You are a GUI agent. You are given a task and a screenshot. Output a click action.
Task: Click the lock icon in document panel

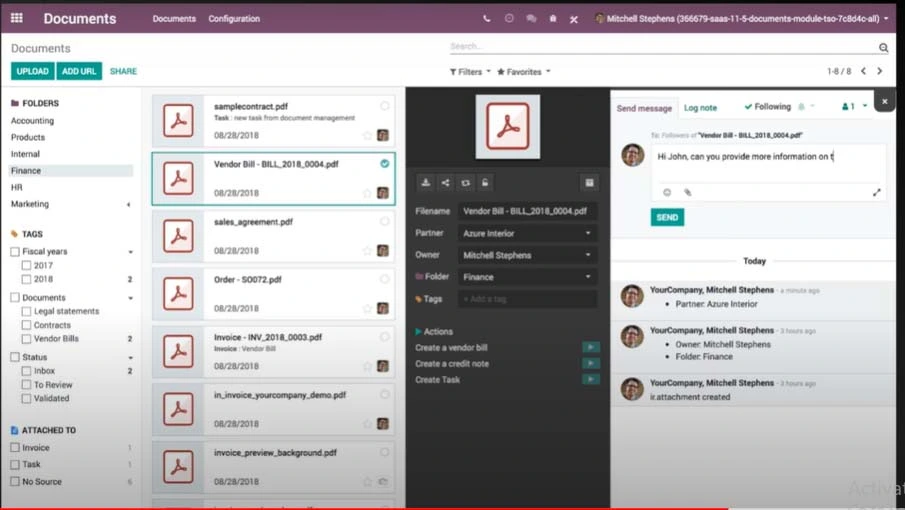coord(485,183)
